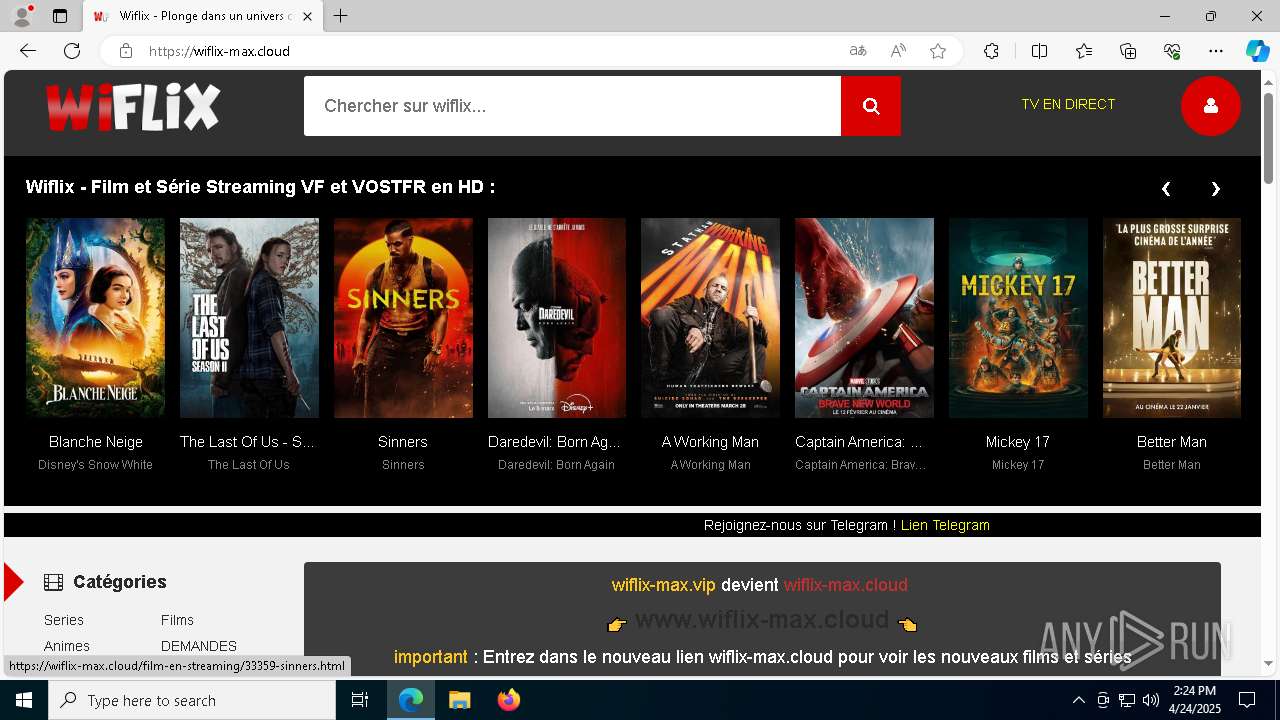Click the wiflix-max.cloud red link

(x=845, y=585)
